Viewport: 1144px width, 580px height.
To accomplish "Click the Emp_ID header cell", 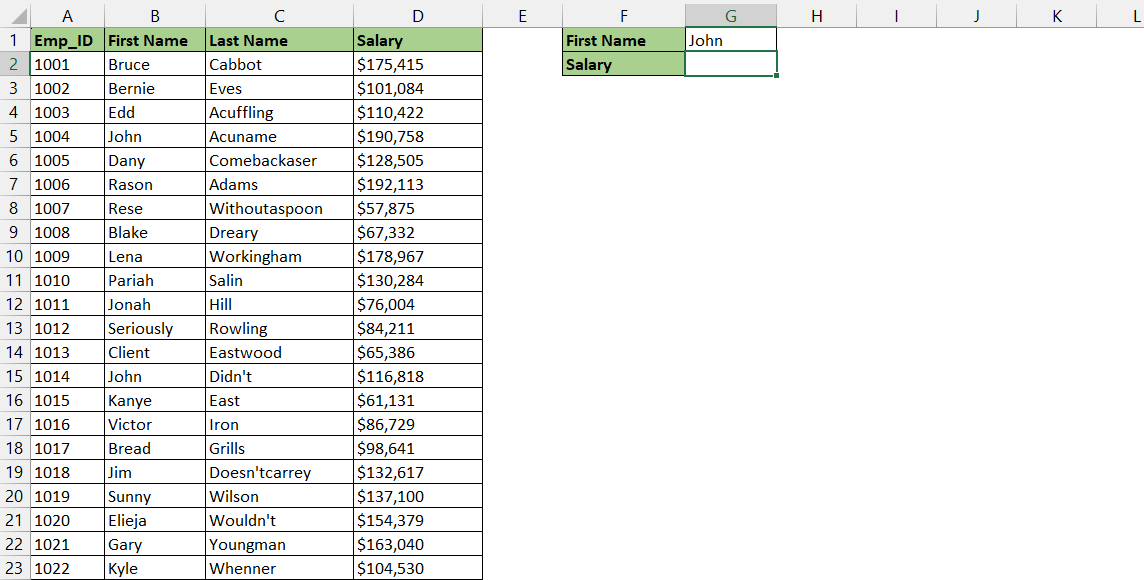I will click(67, 40).
